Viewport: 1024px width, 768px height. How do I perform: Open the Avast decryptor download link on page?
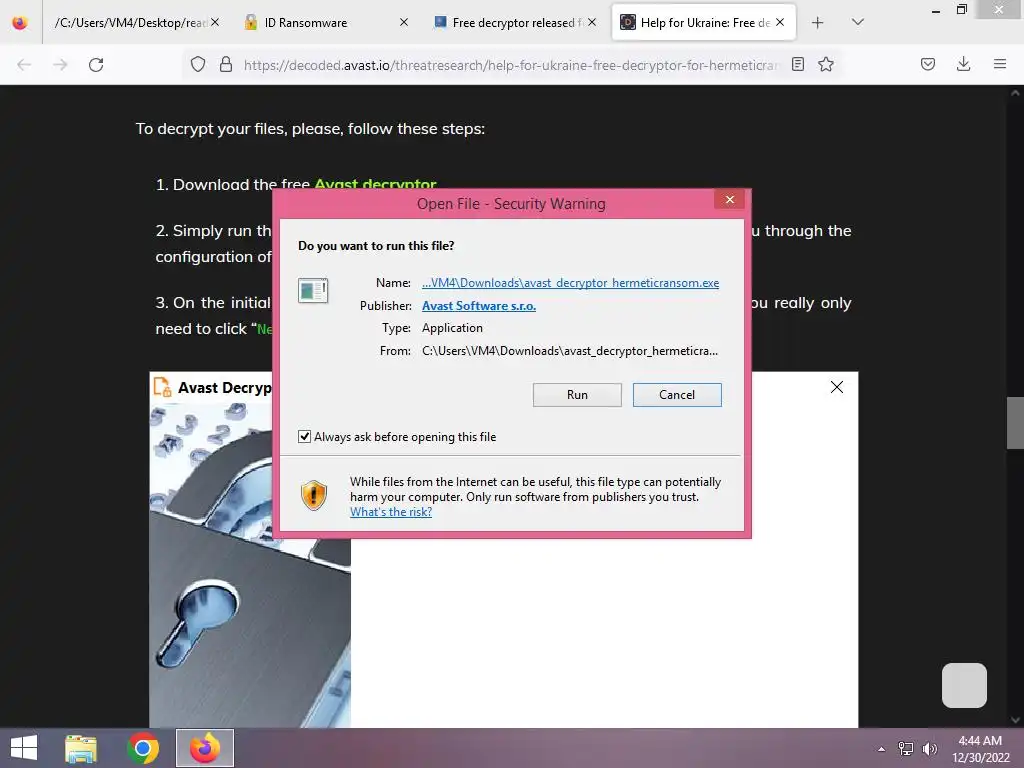pyautogui.click(x=375, y=184)
